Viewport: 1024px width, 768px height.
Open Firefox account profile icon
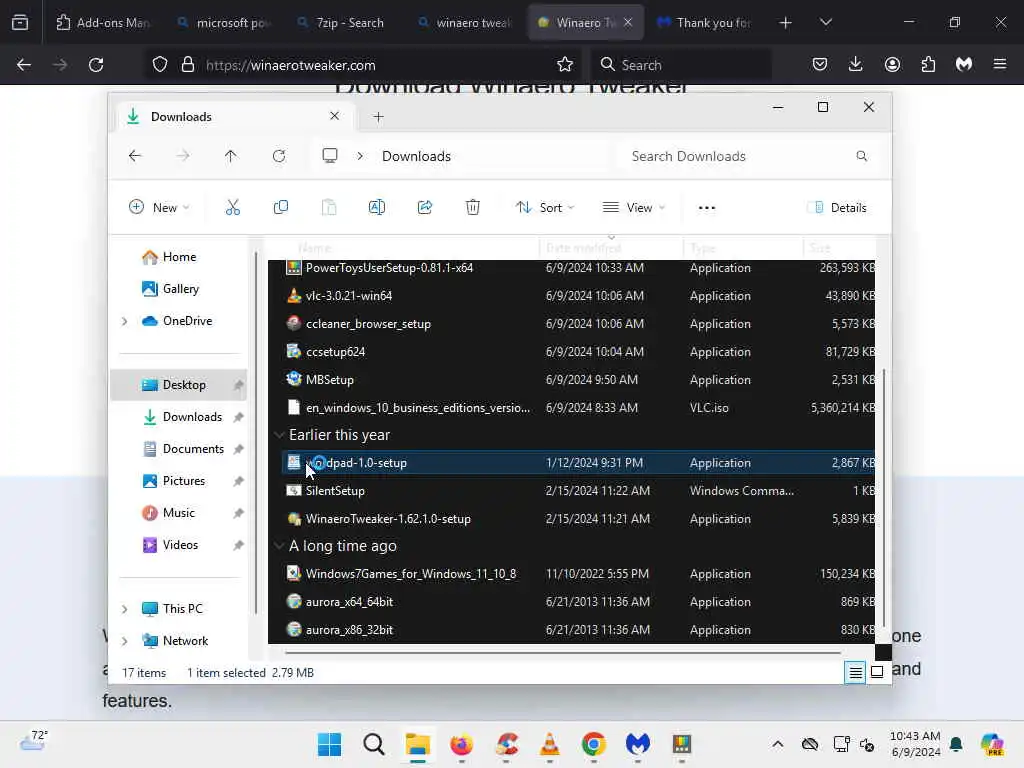[x=892, y=65]
